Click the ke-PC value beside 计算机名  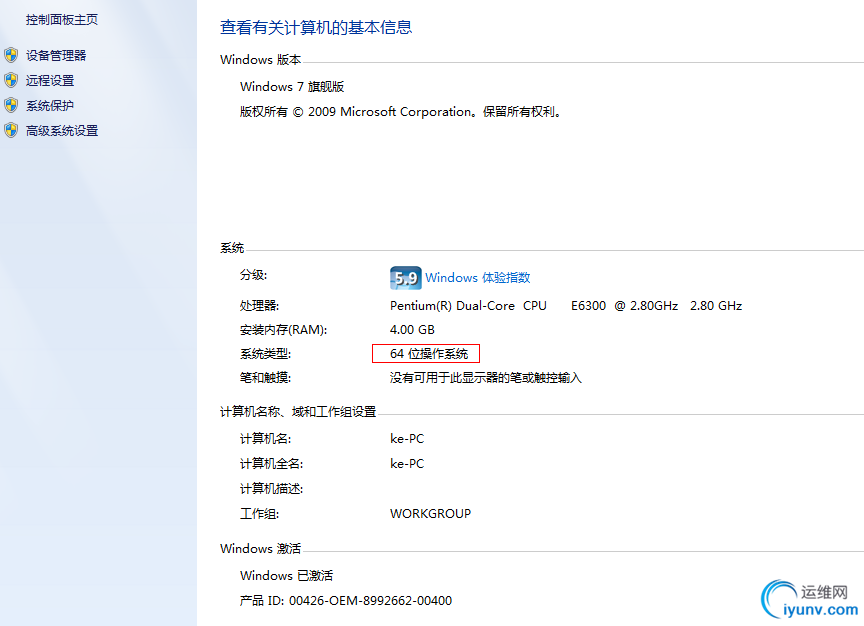pyautogui.click(x=407, y=439)
